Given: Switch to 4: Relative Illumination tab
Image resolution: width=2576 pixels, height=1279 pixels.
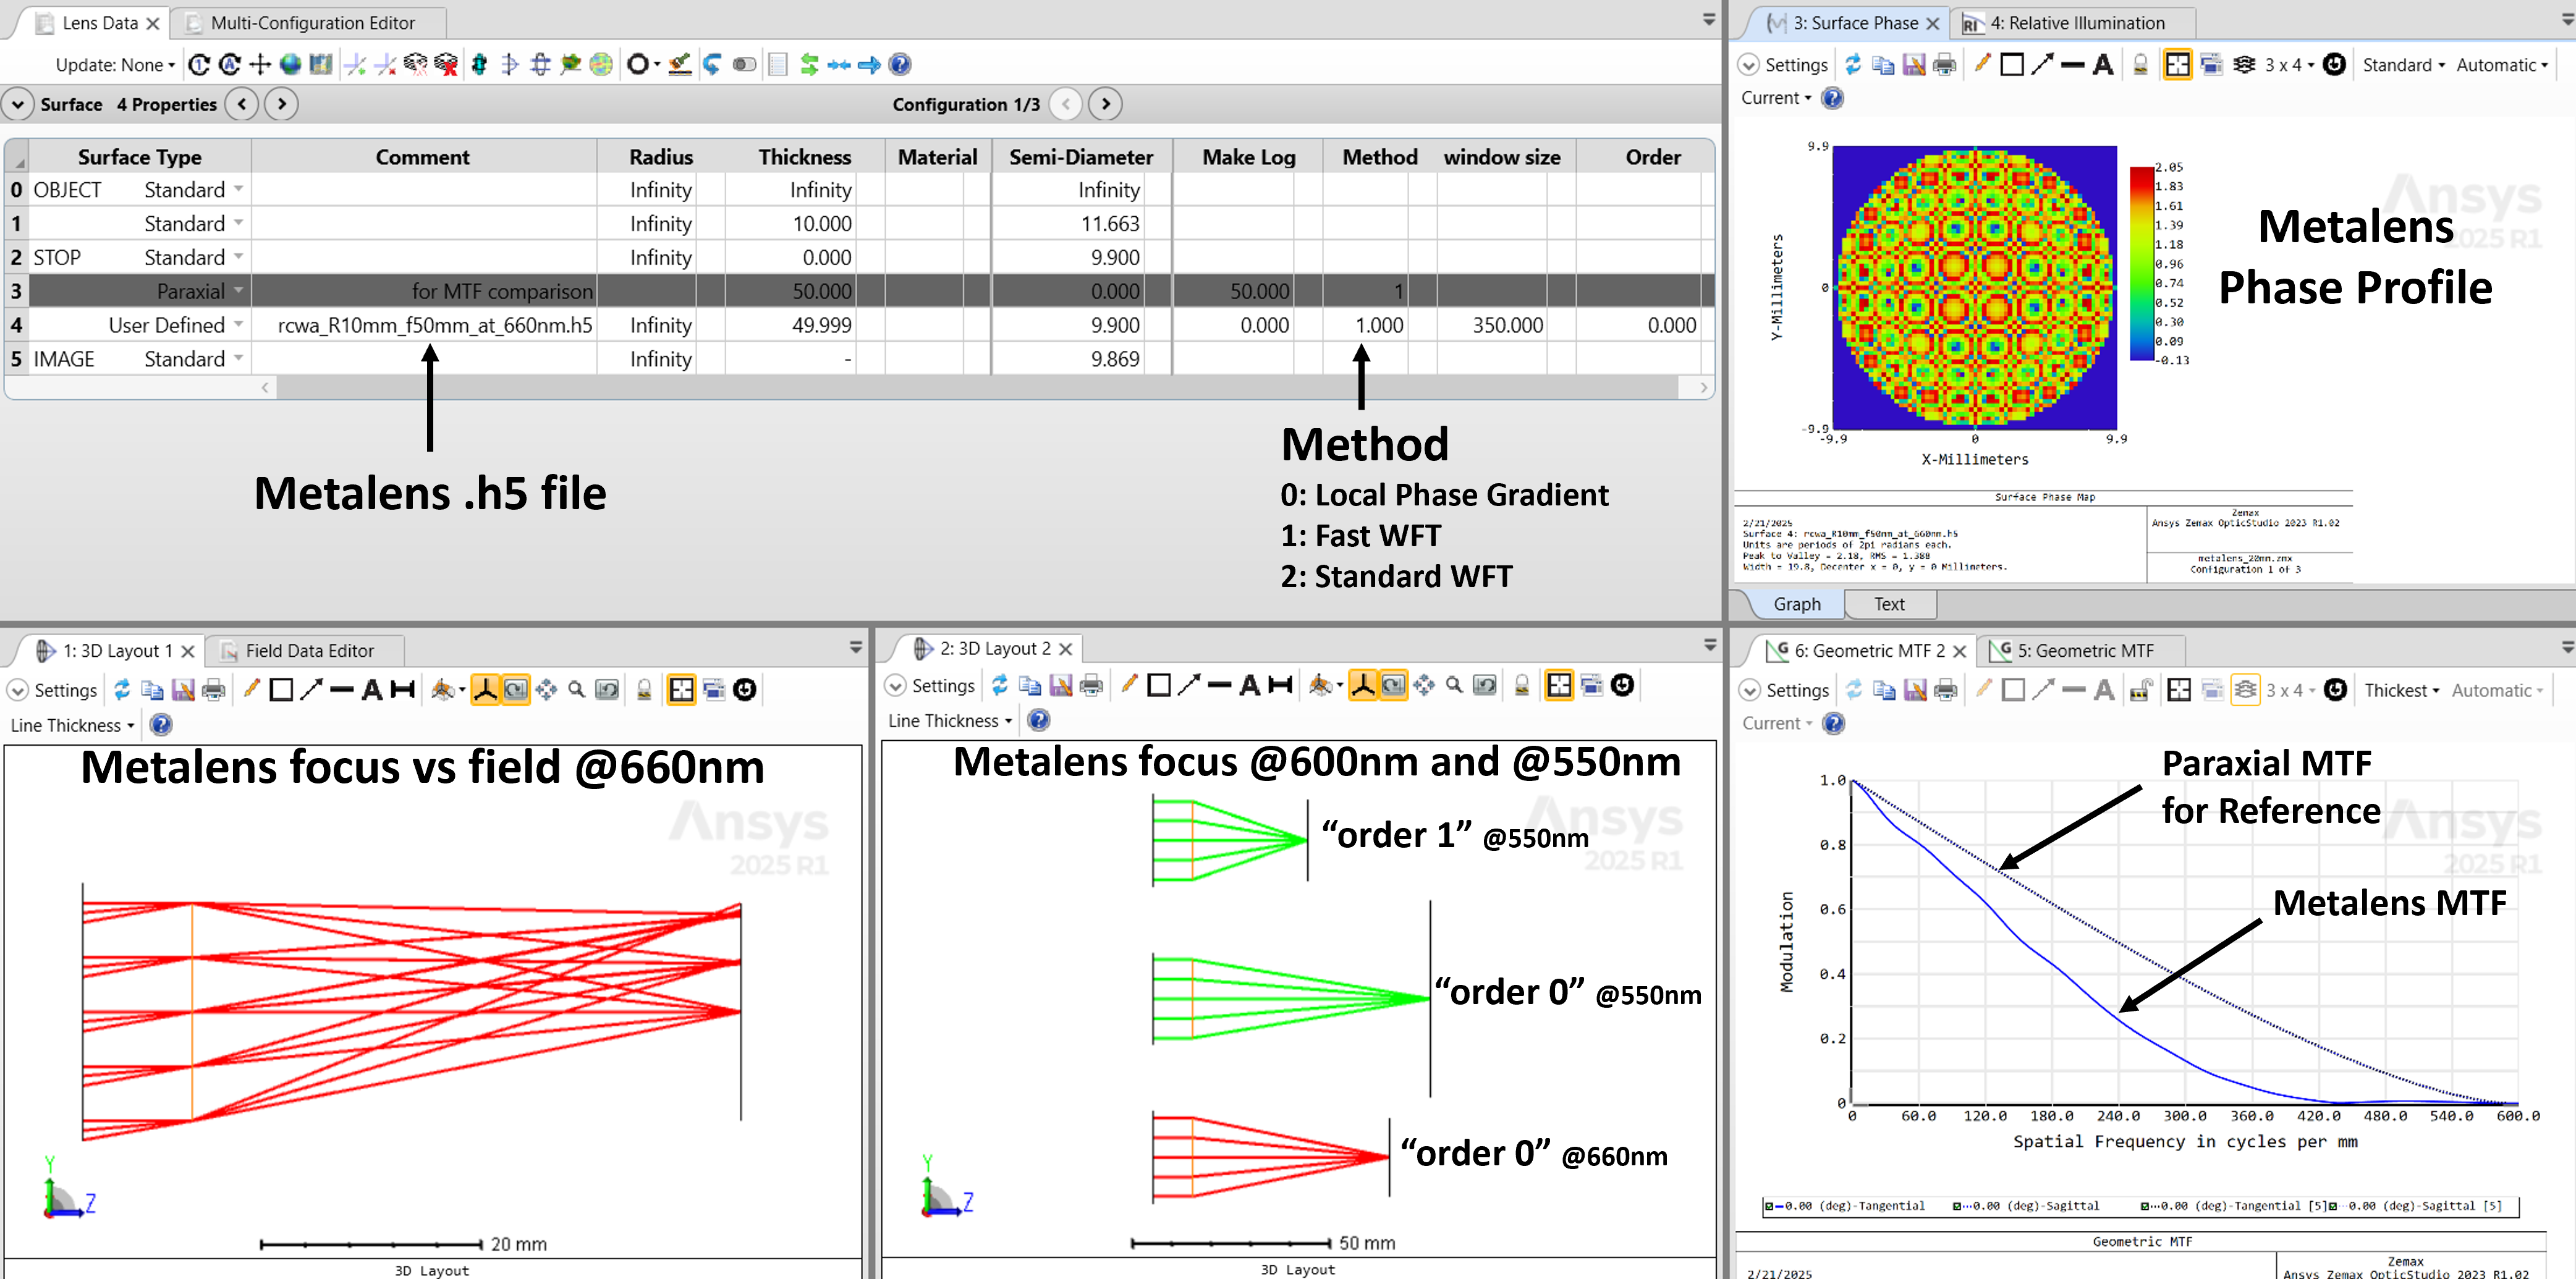Looking at the screenshot, I should [2075, 23].
